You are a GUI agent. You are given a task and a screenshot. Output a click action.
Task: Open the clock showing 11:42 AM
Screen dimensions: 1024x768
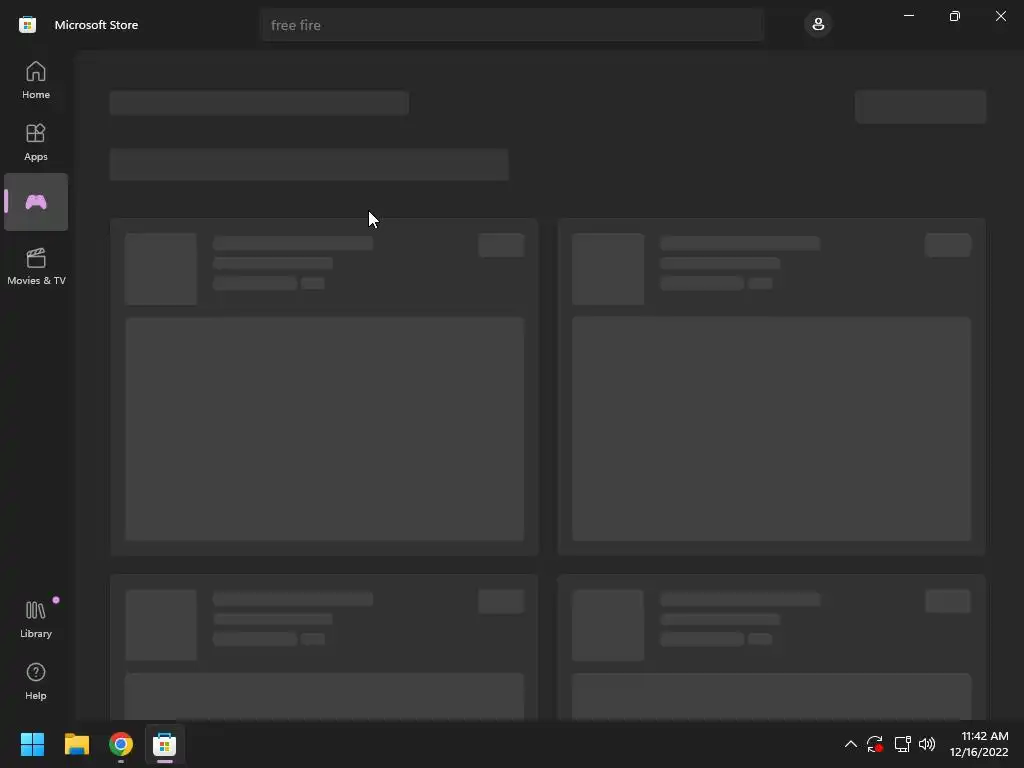coord(979,744)
